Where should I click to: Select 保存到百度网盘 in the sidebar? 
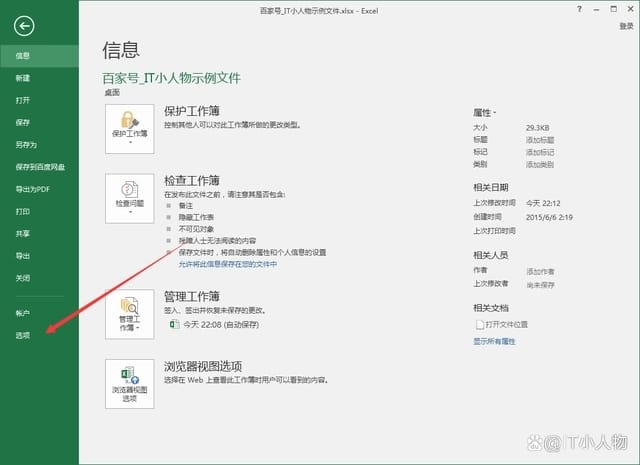coord(39,167)
